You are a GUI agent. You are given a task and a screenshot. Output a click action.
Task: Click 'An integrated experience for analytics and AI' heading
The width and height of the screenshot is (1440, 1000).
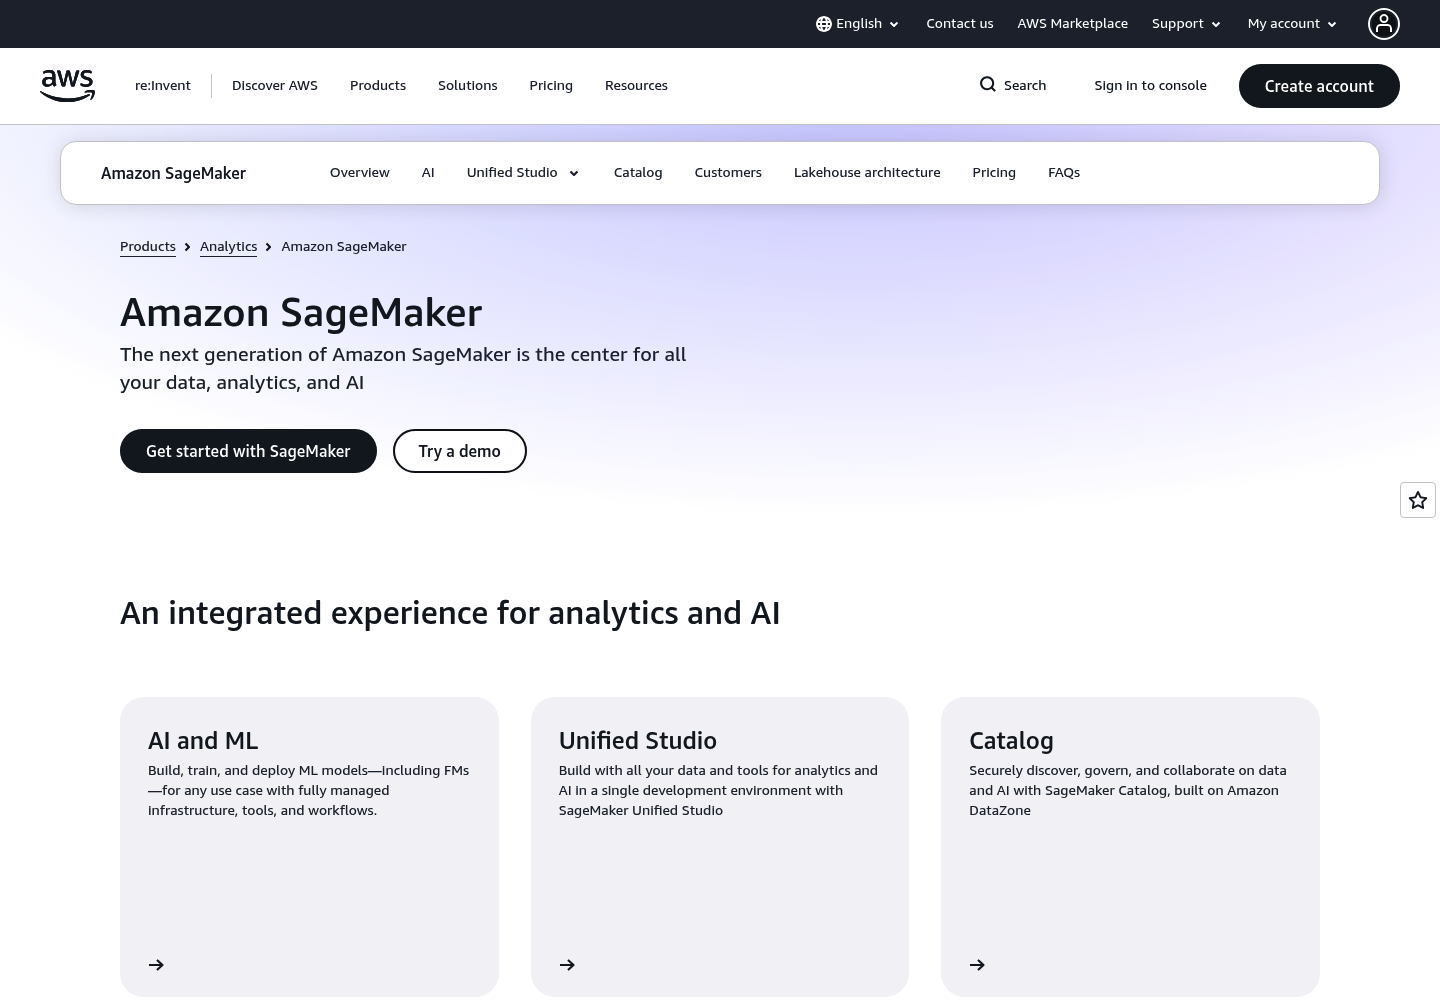point(450,613)
